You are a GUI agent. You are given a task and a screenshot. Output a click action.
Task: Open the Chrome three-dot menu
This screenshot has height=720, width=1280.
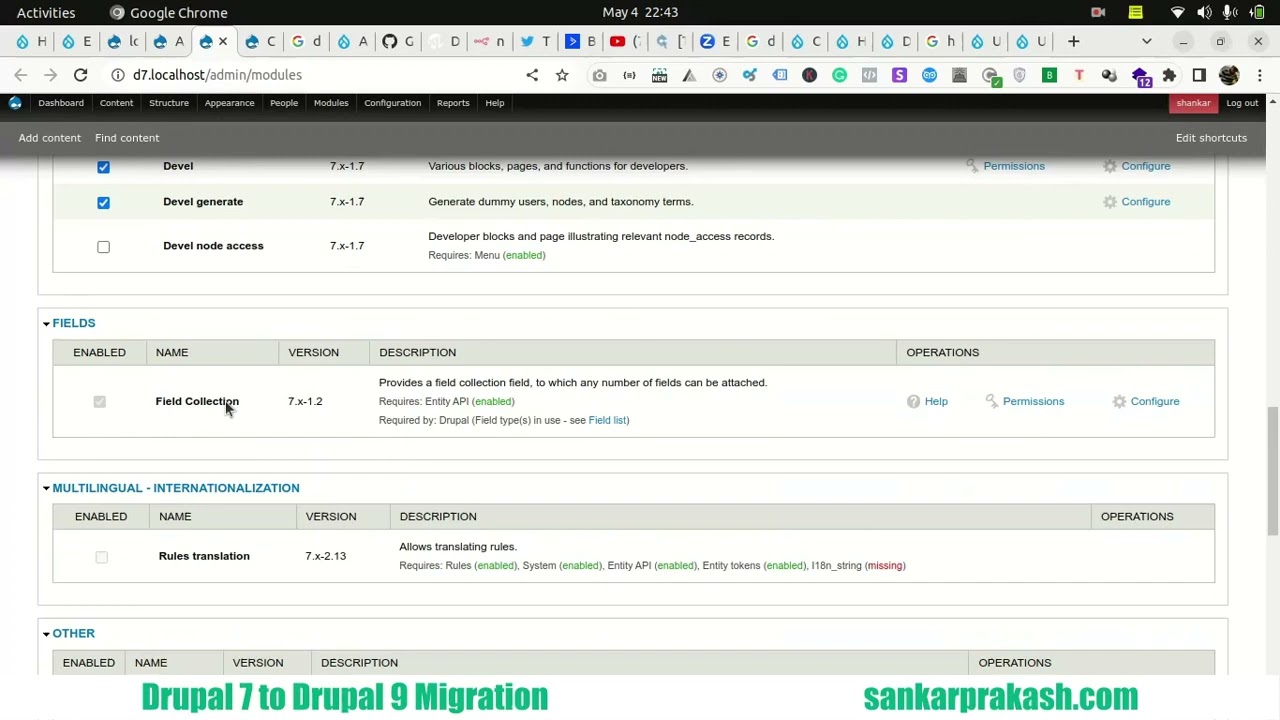[1259, 75]
